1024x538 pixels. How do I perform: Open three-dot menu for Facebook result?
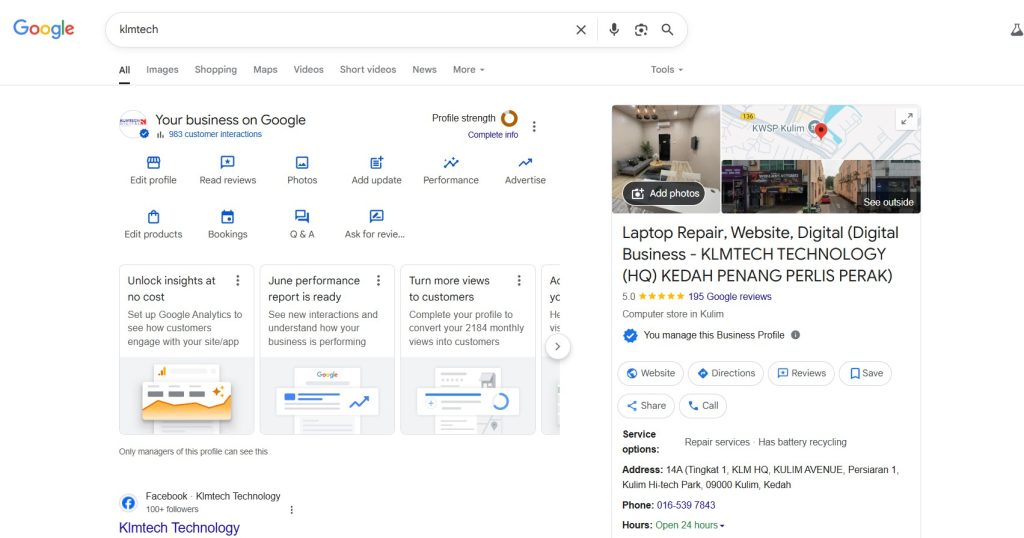pos(291,510)
